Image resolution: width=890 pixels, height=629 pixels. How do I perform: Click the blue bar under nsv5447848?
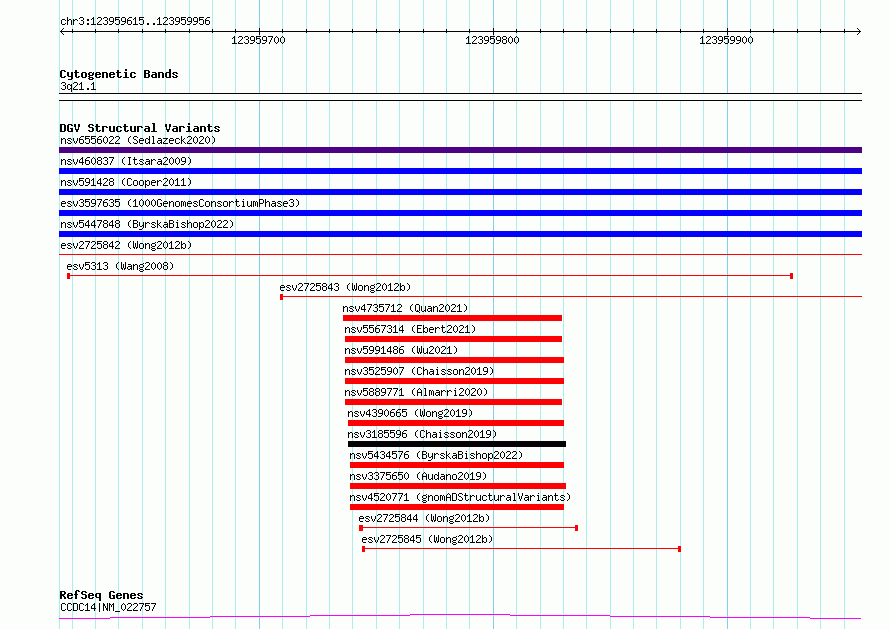click(x=460, y=234)
